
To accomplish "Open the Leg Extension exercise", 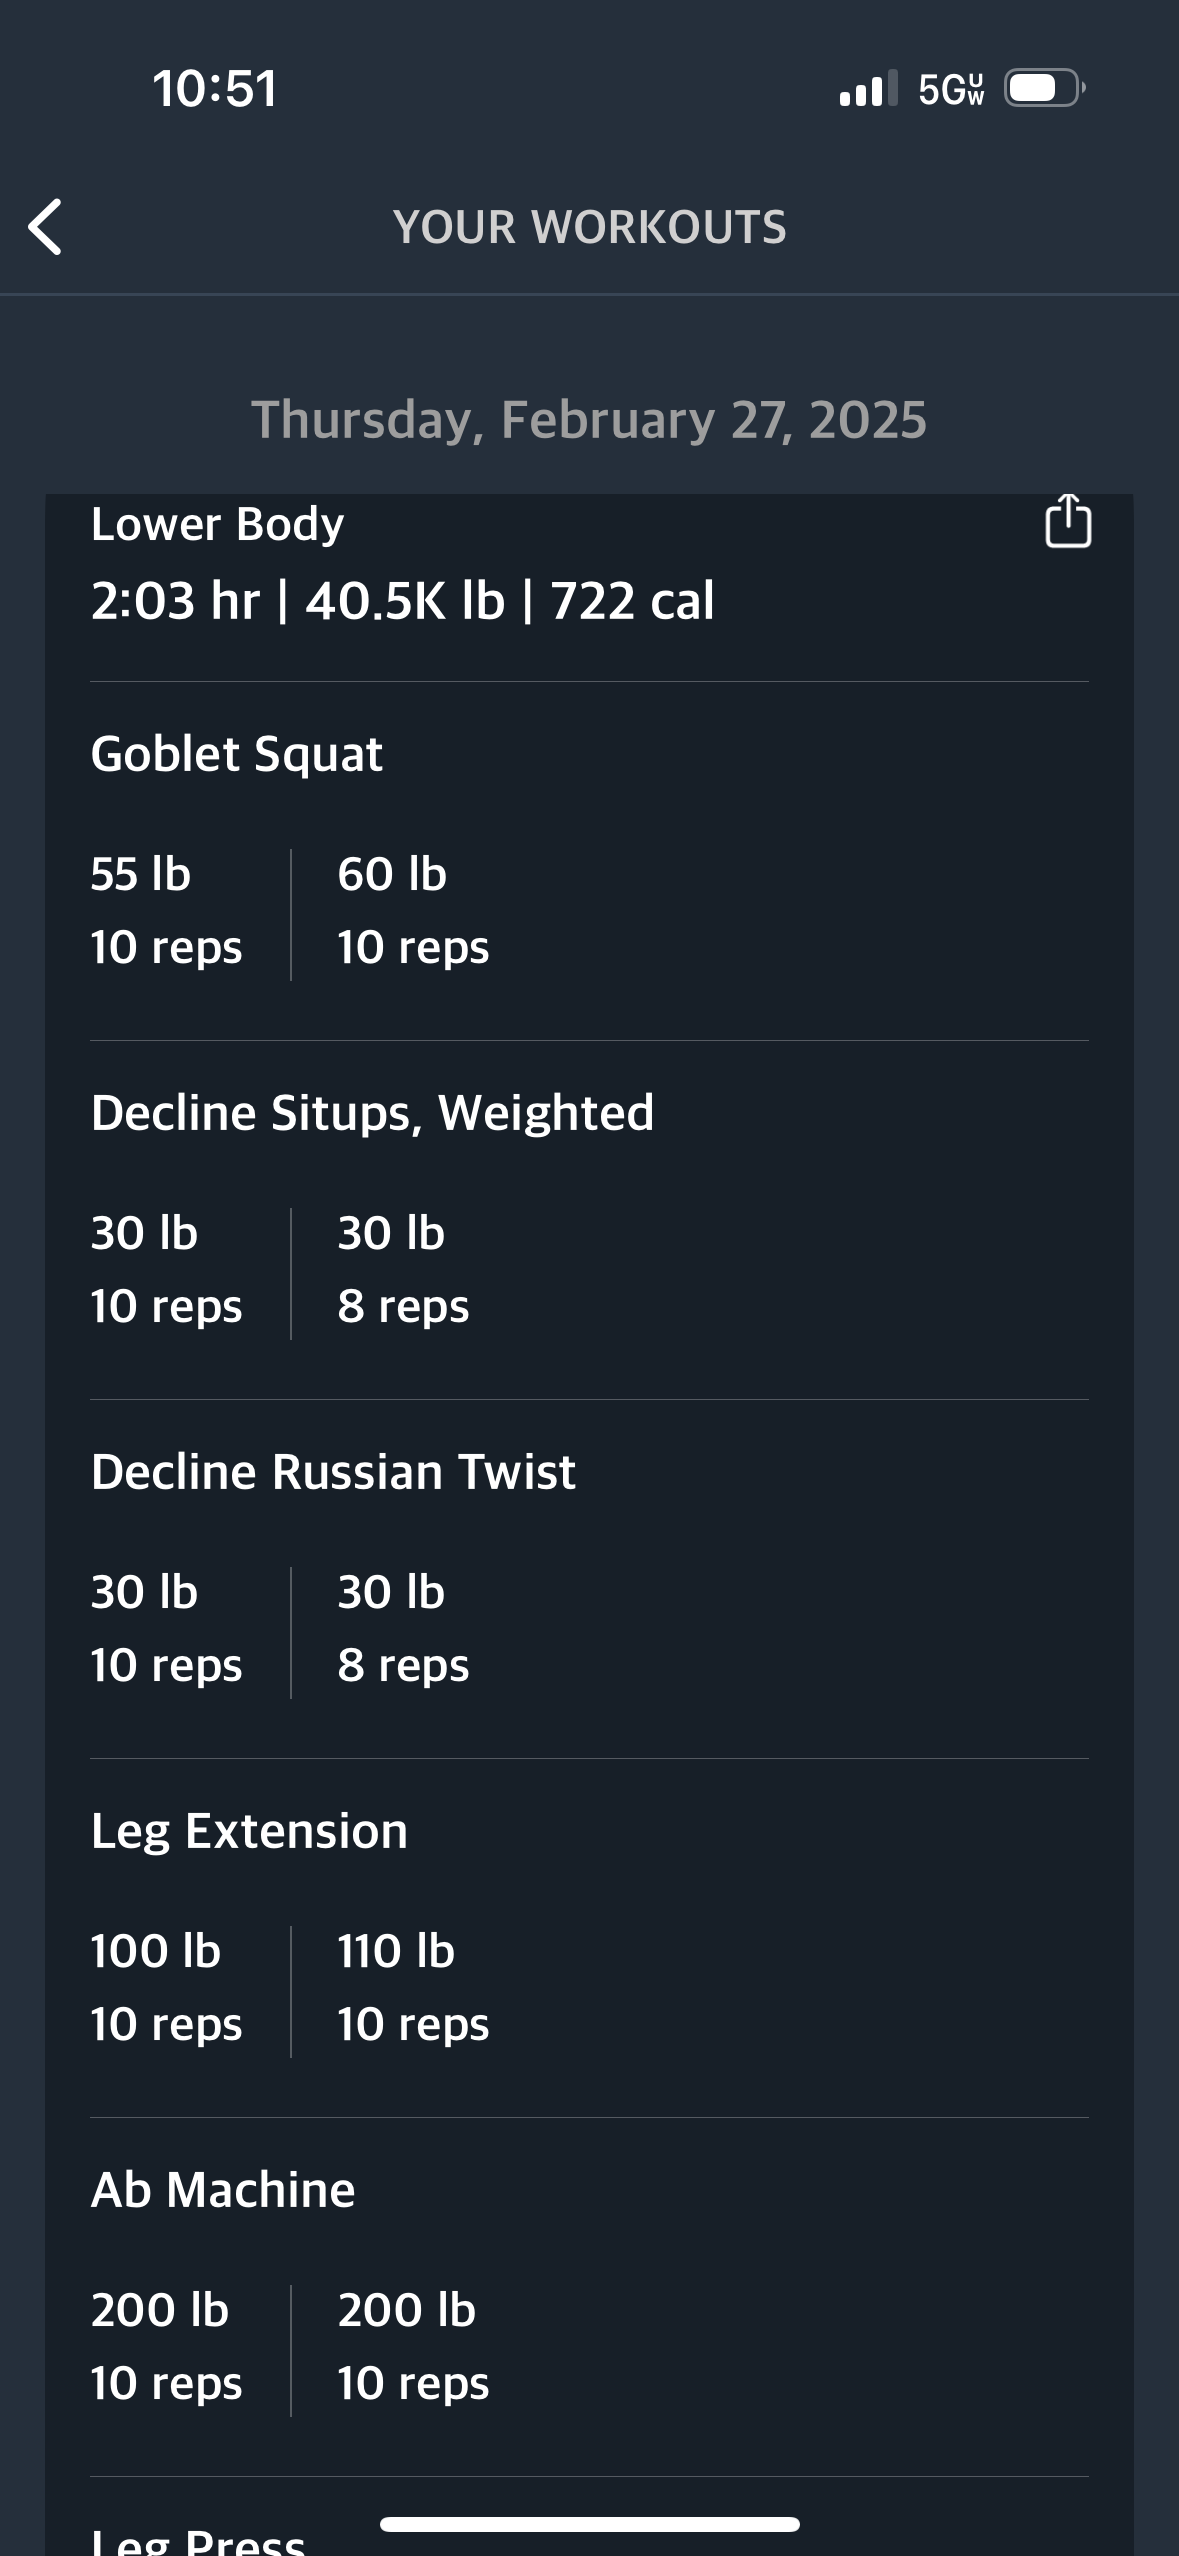I will coord(249,1831).
